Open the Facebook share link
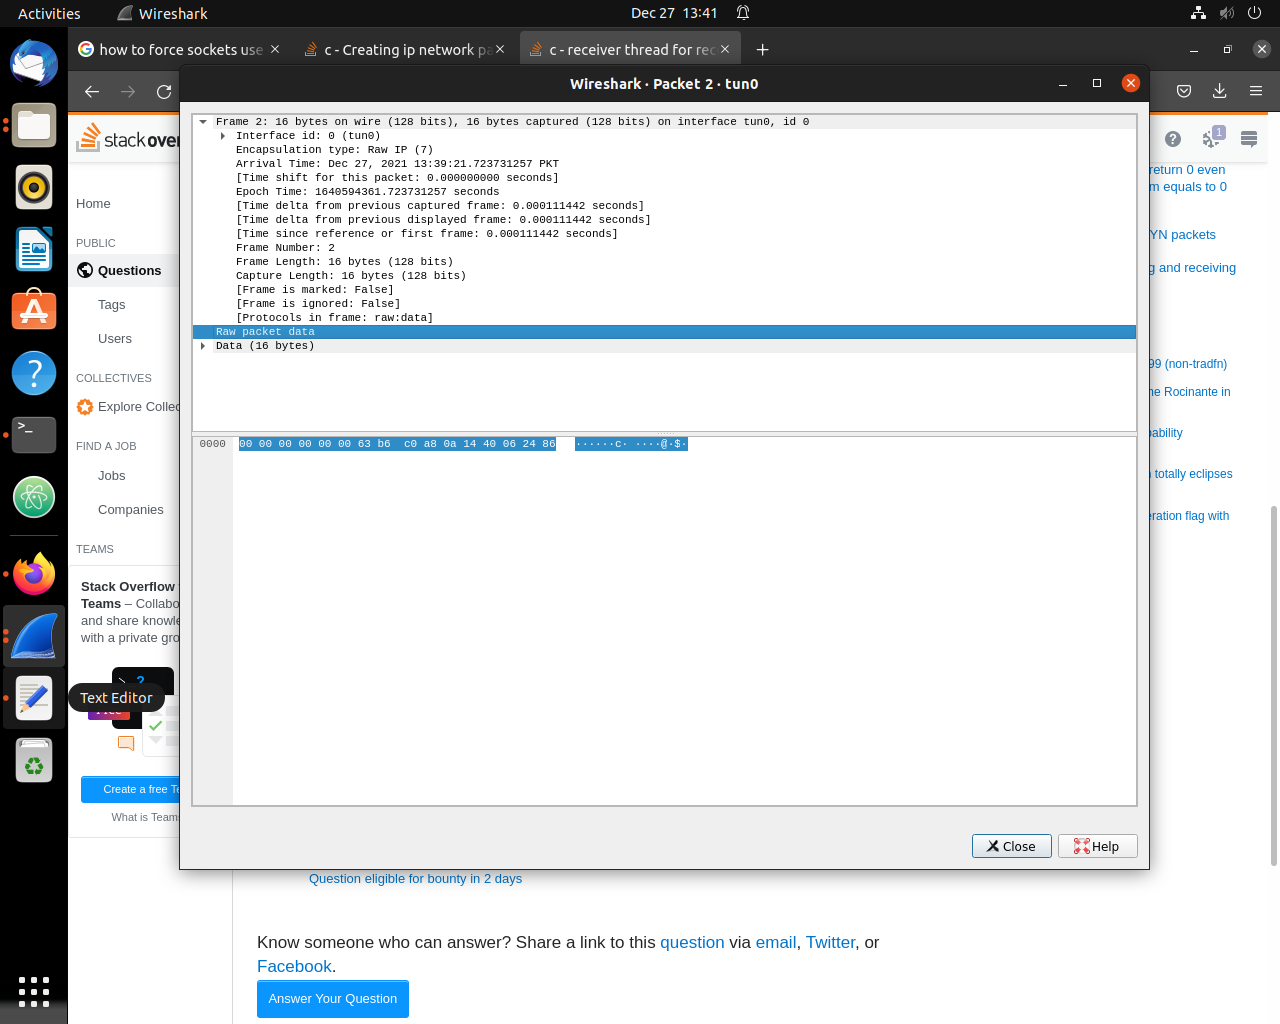Screen dimensions: 1280x1024 pos(294,966)
